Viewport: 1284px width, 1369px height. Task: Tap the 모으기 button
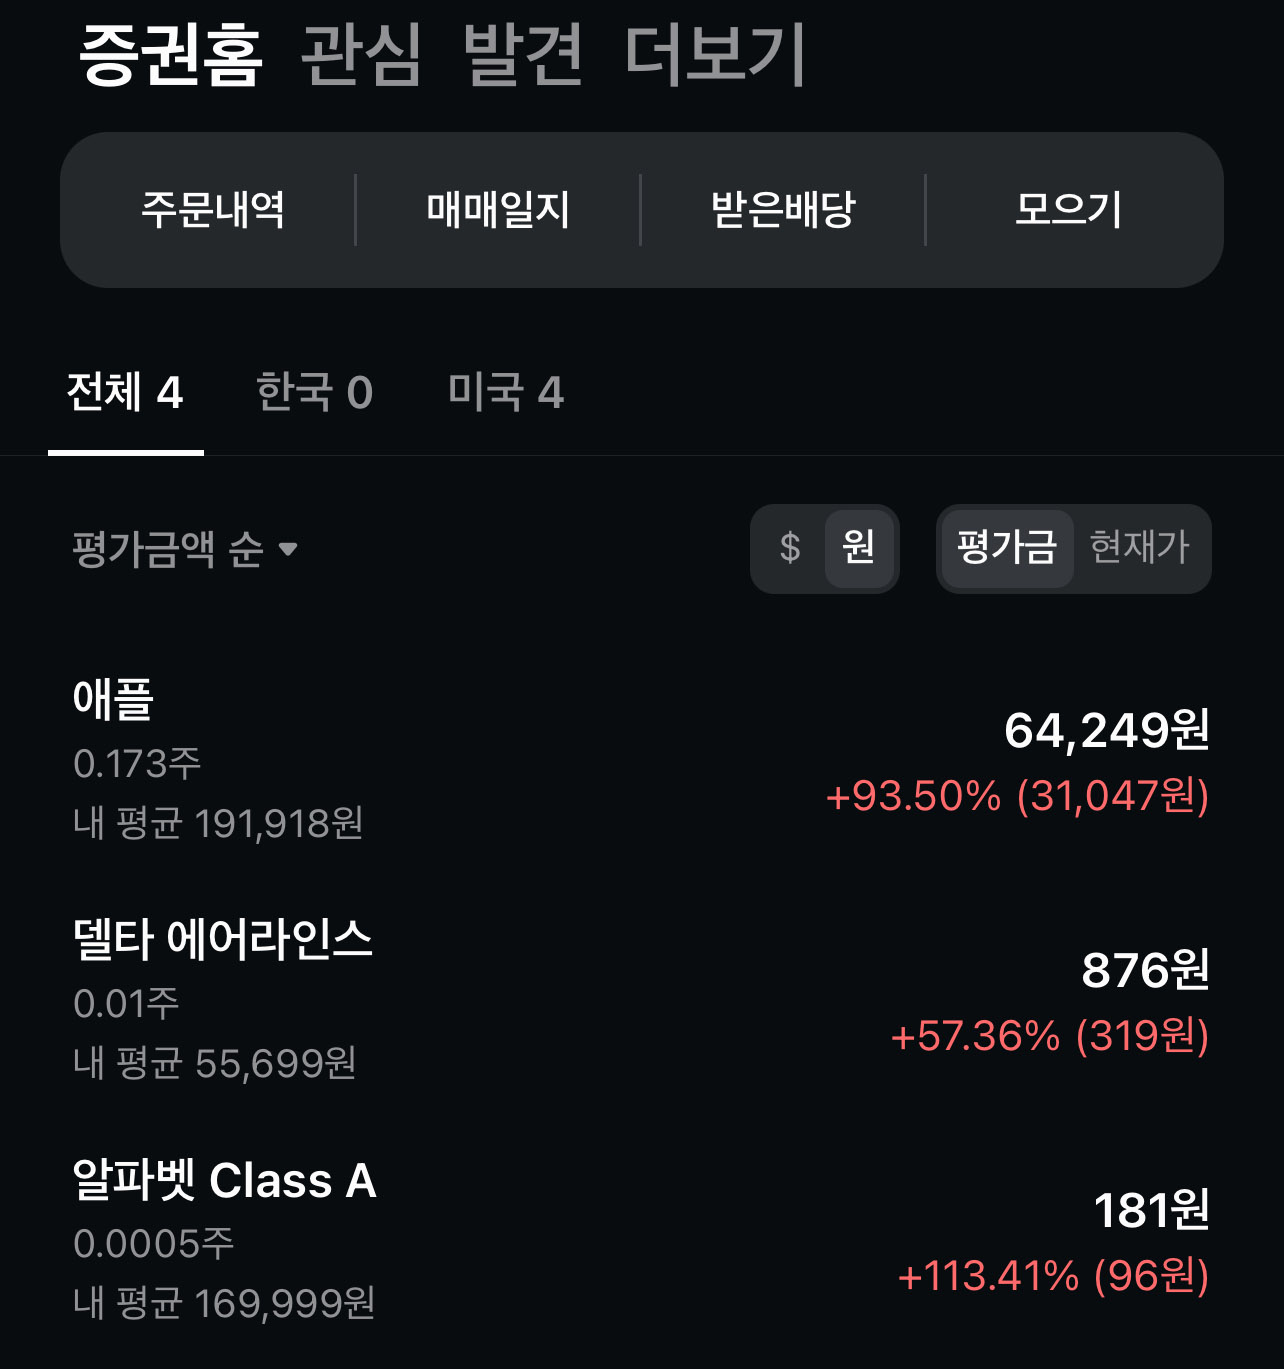[1068, 210]
